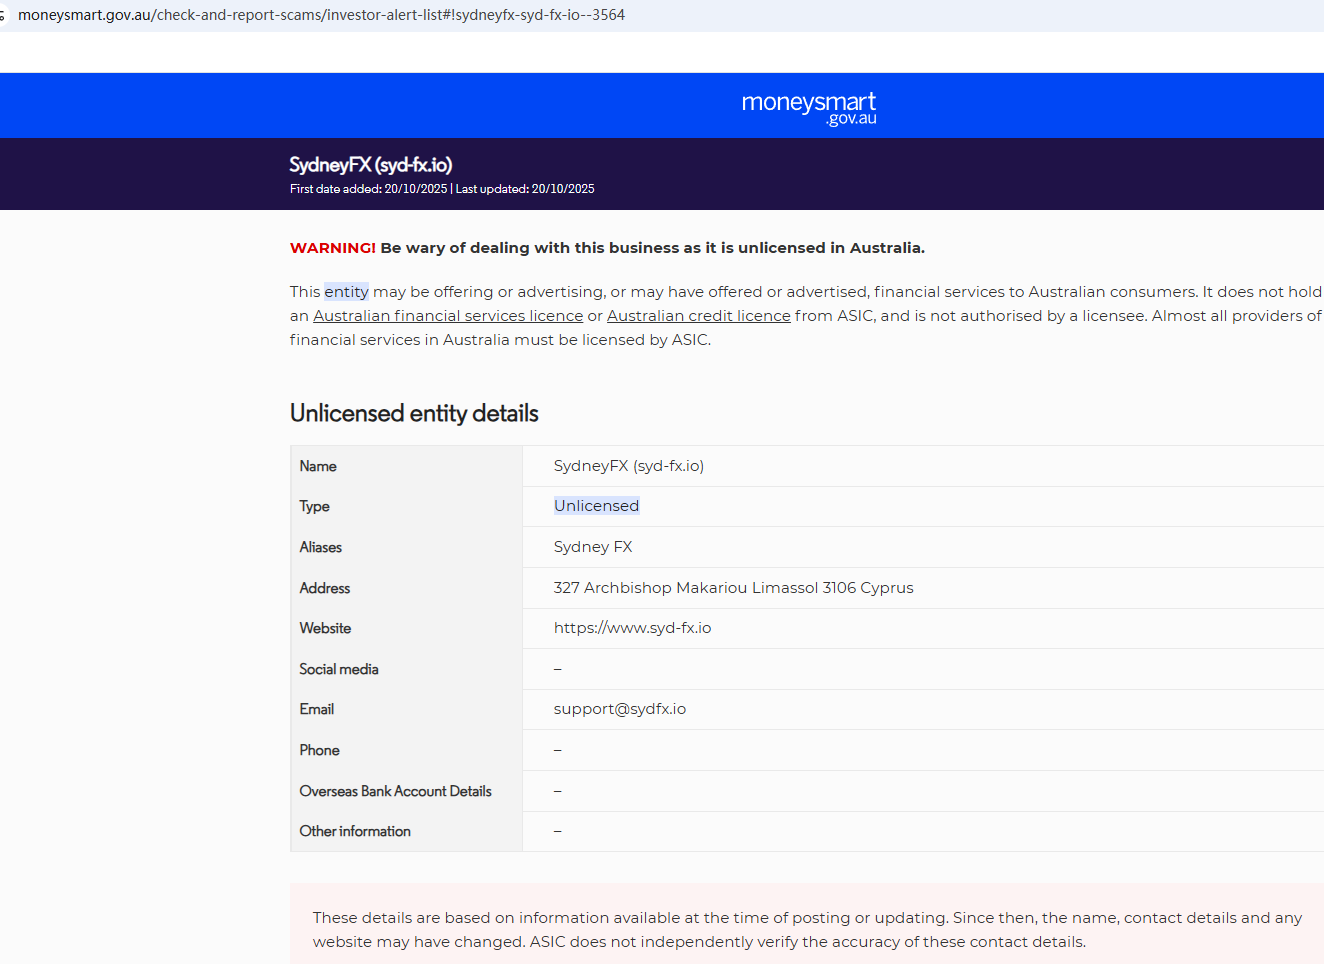Click the browser address bar URL
The width and height of the screenshot is (1324, 964).
321,15
